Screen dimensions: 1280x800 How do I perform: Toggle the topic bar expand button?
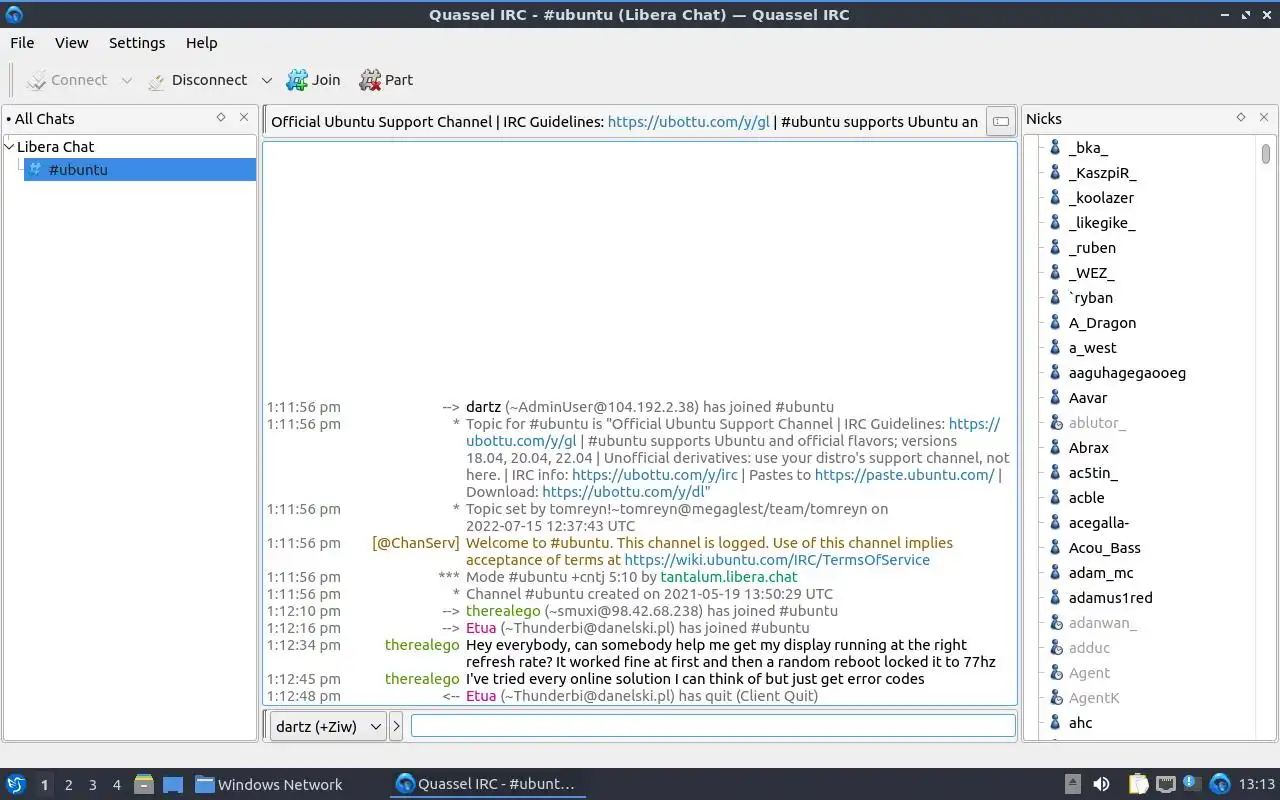point(1000,122)
